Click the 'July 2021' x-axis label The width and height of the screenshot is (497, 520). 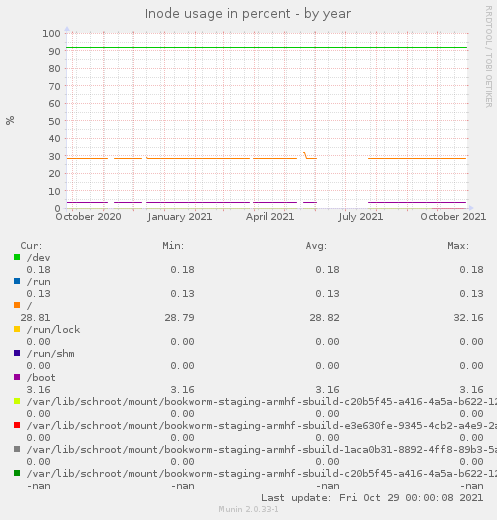361,217
